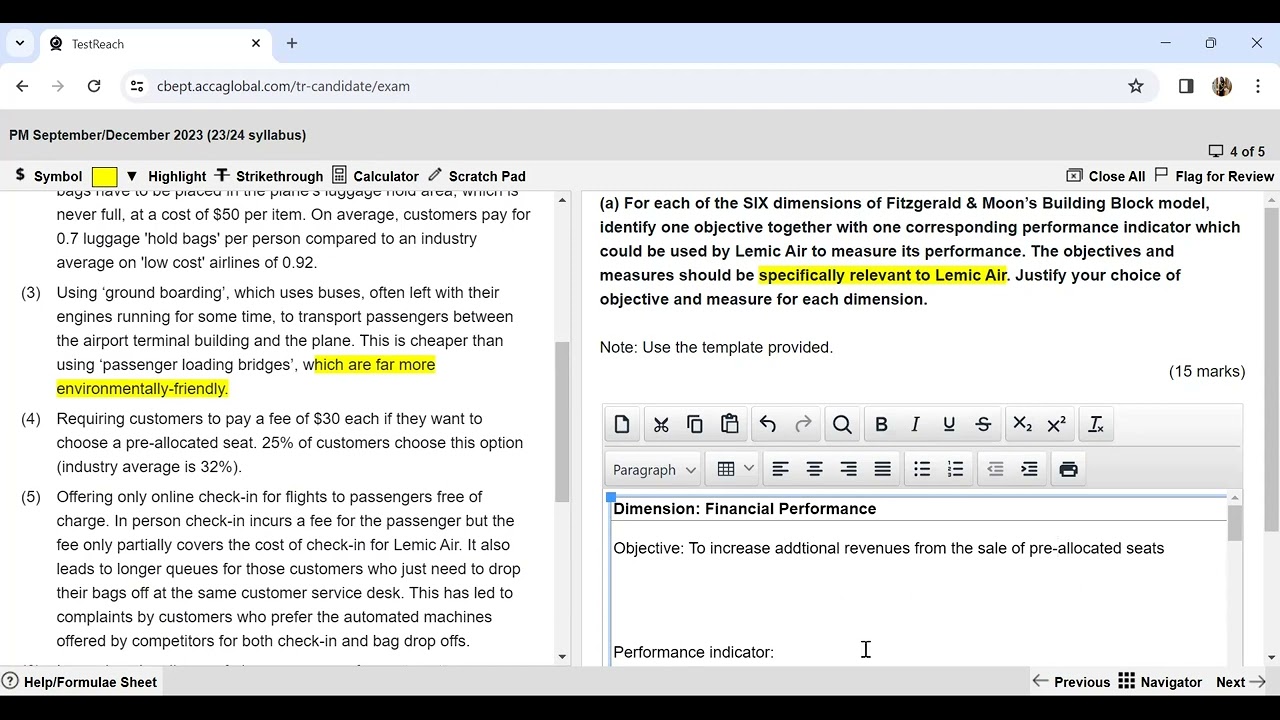Click the answer editor scrollbar thumb
1280x720 pixels.
pos(1235,523)
